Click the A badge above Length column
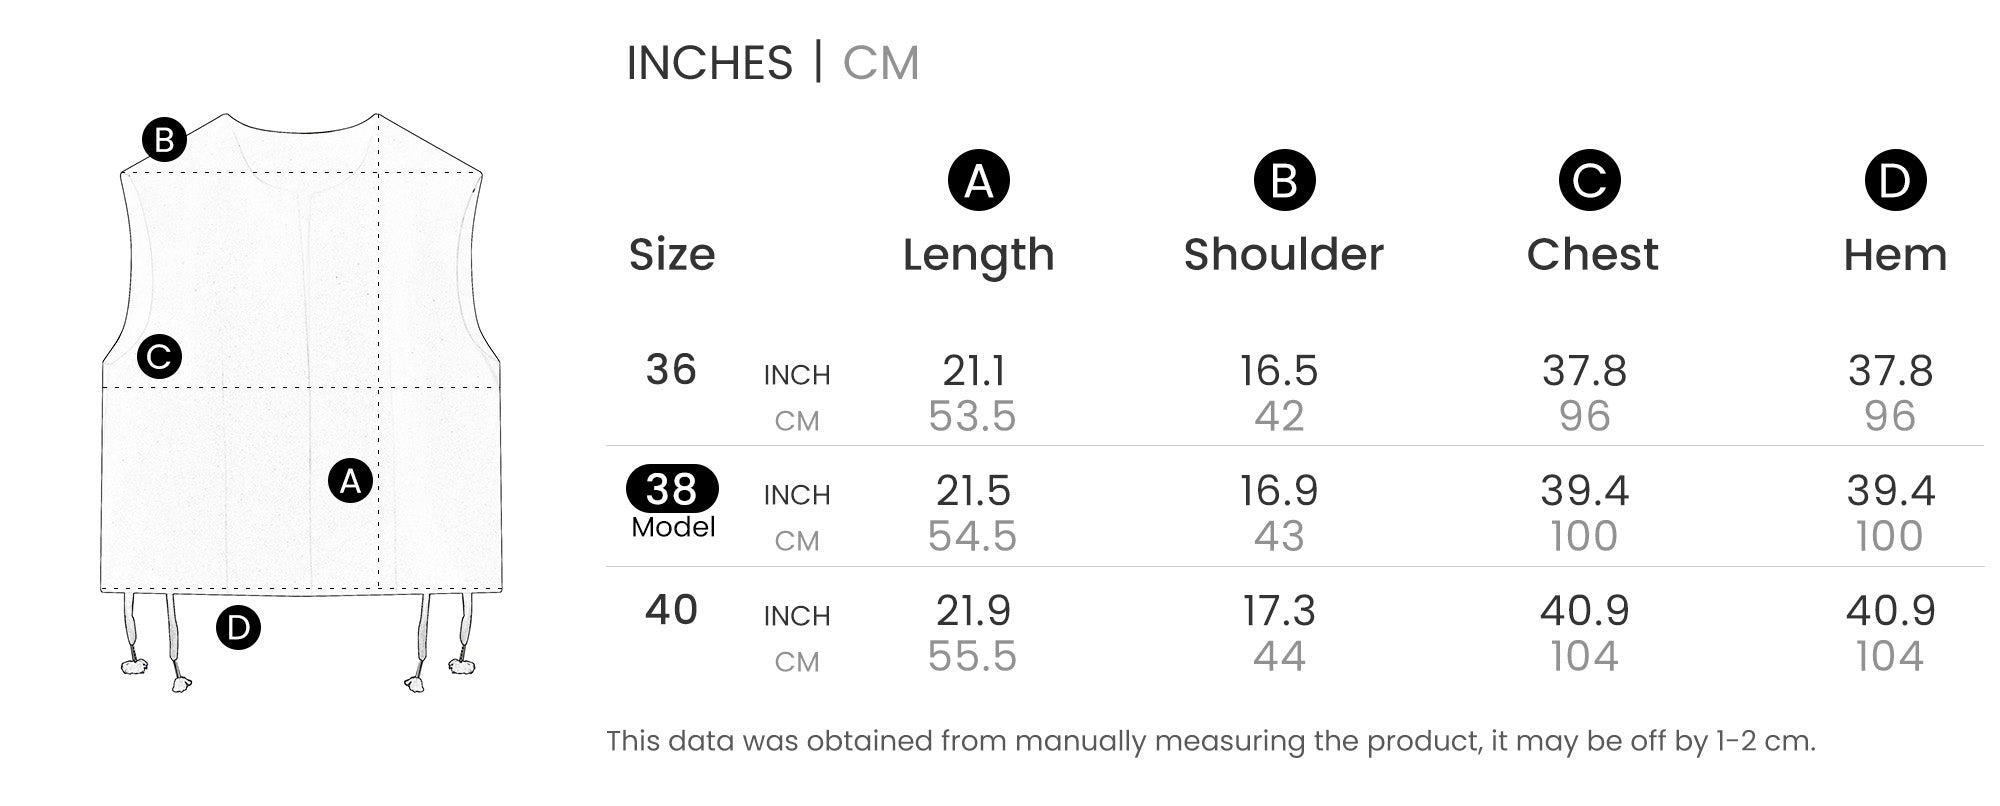 point(978,181)
